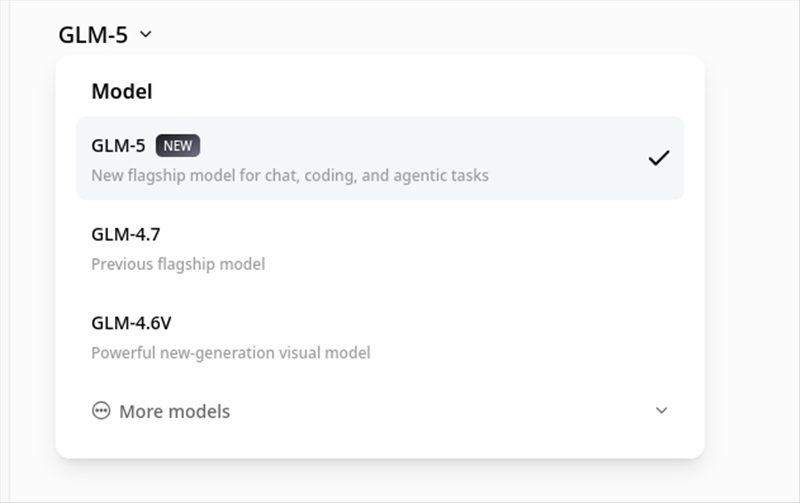Click the checkmark icon beside GLM-5
The image size is (800, 503).
[658, 158]
